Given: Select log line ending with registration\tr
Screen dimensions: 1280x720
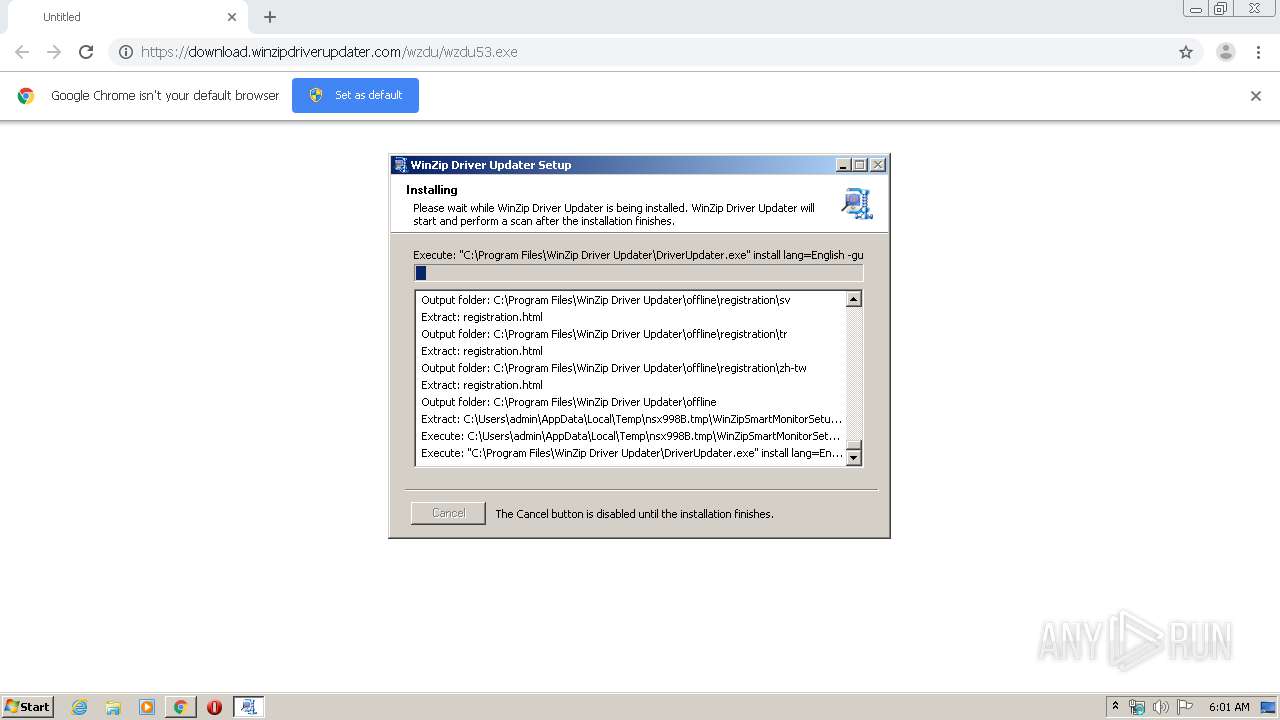Looking at the screenshot, I should [x=604, y=334].
